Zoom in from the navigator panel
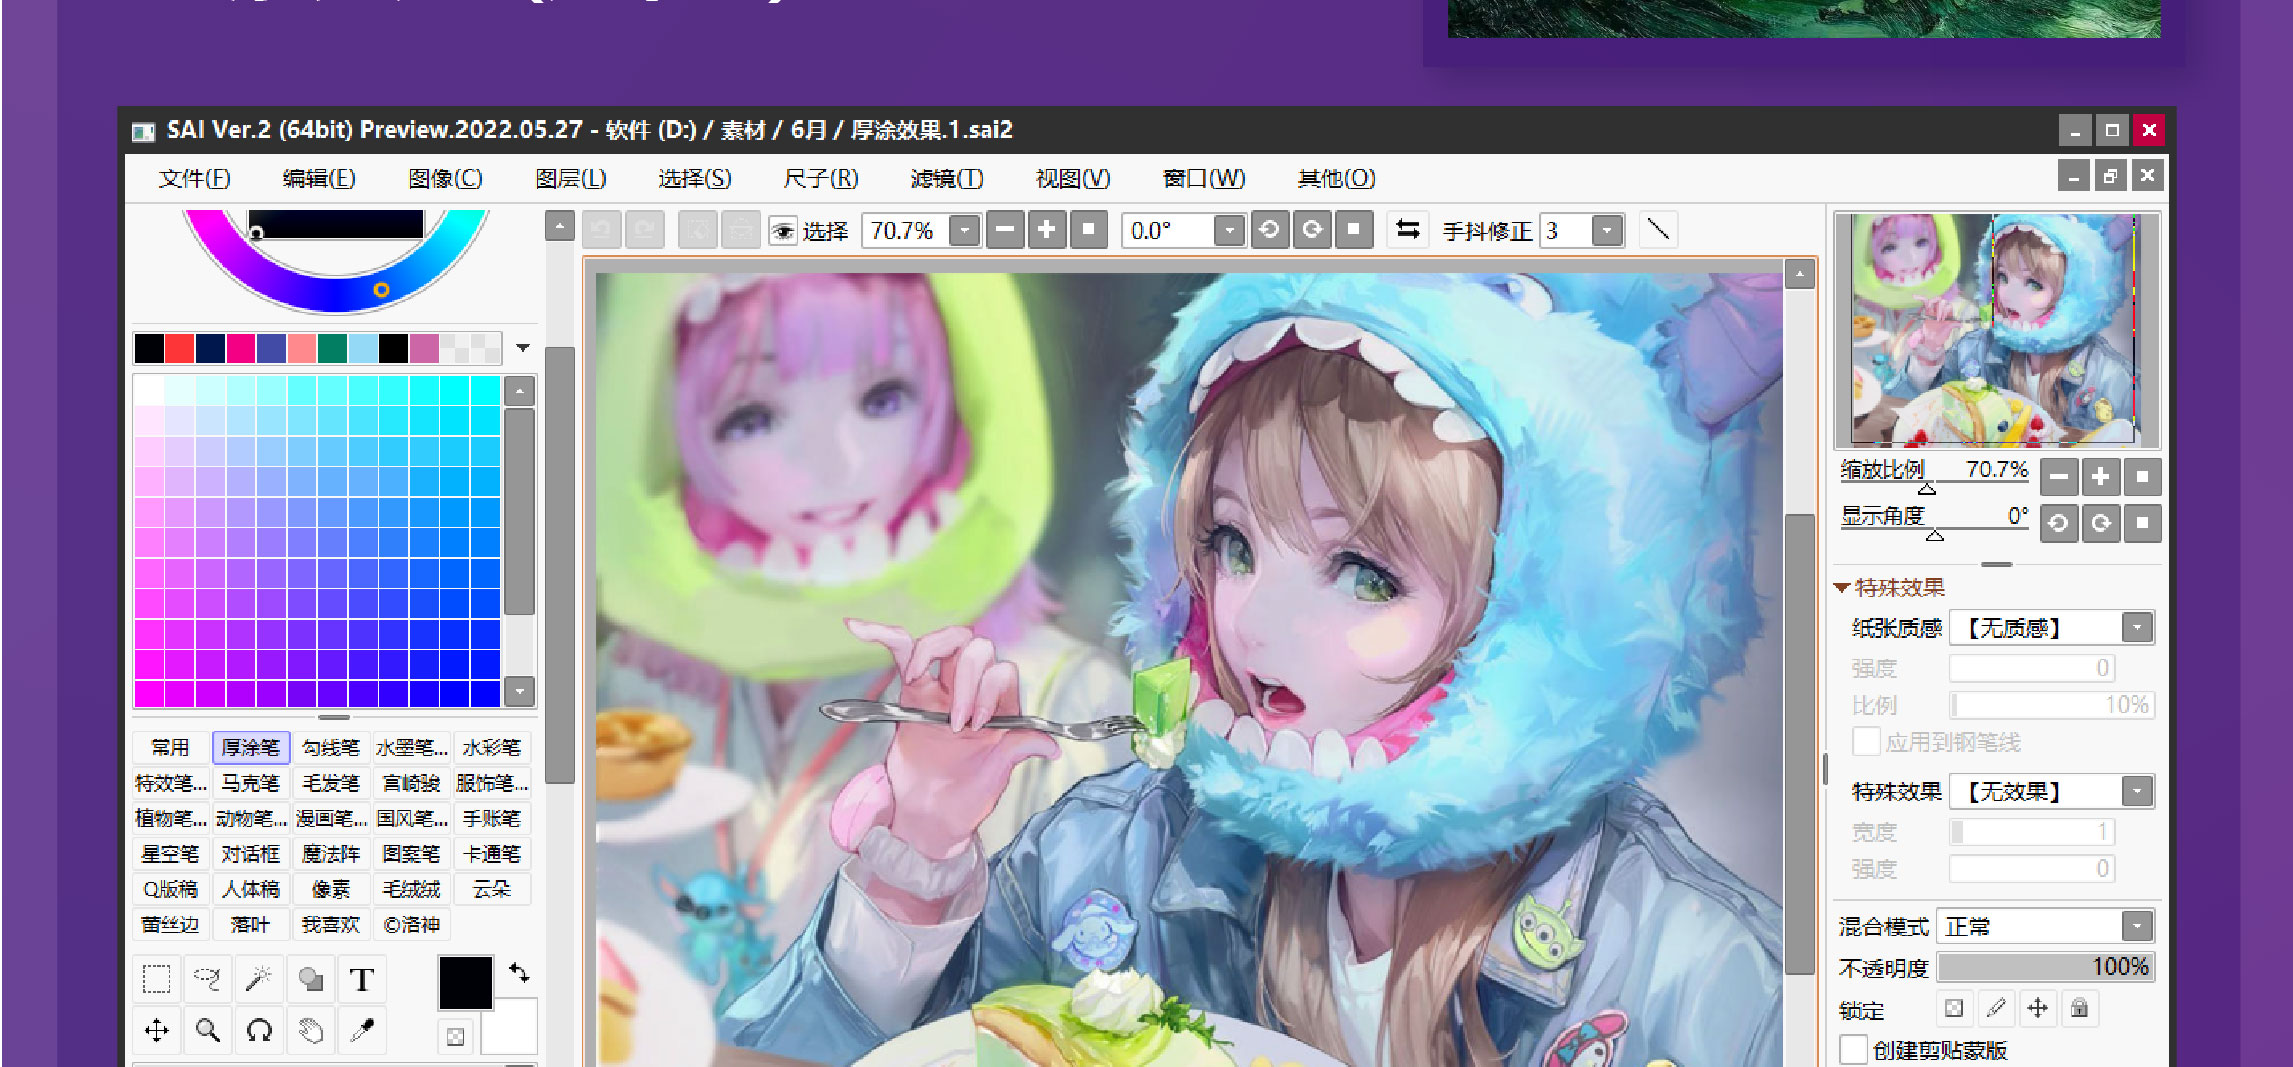 2100,477
